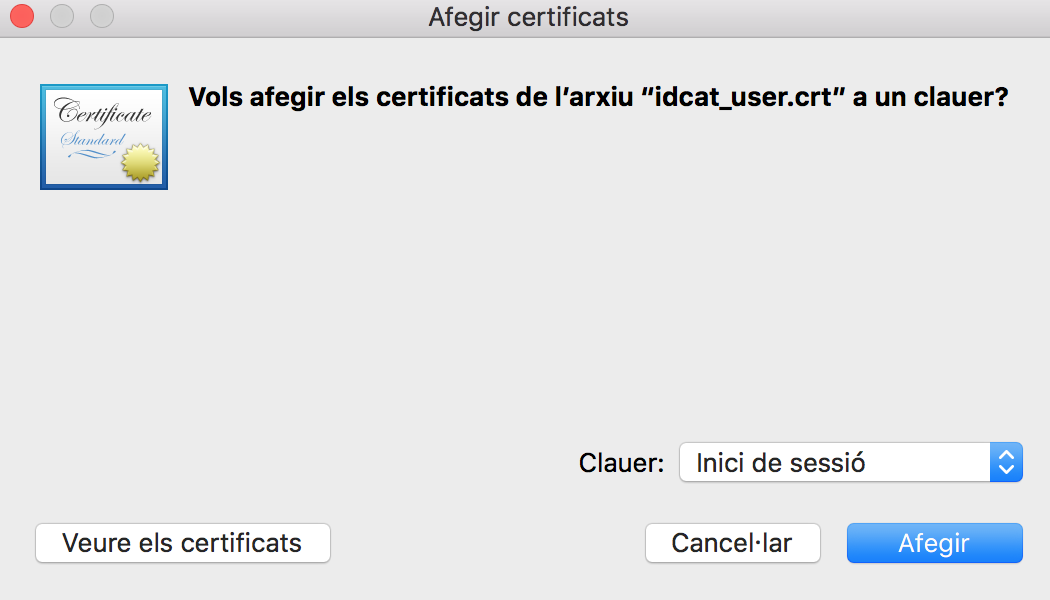Click the greyed-out minimize window button
Screen dimensions: 1050x600
[x=62, y=17]
